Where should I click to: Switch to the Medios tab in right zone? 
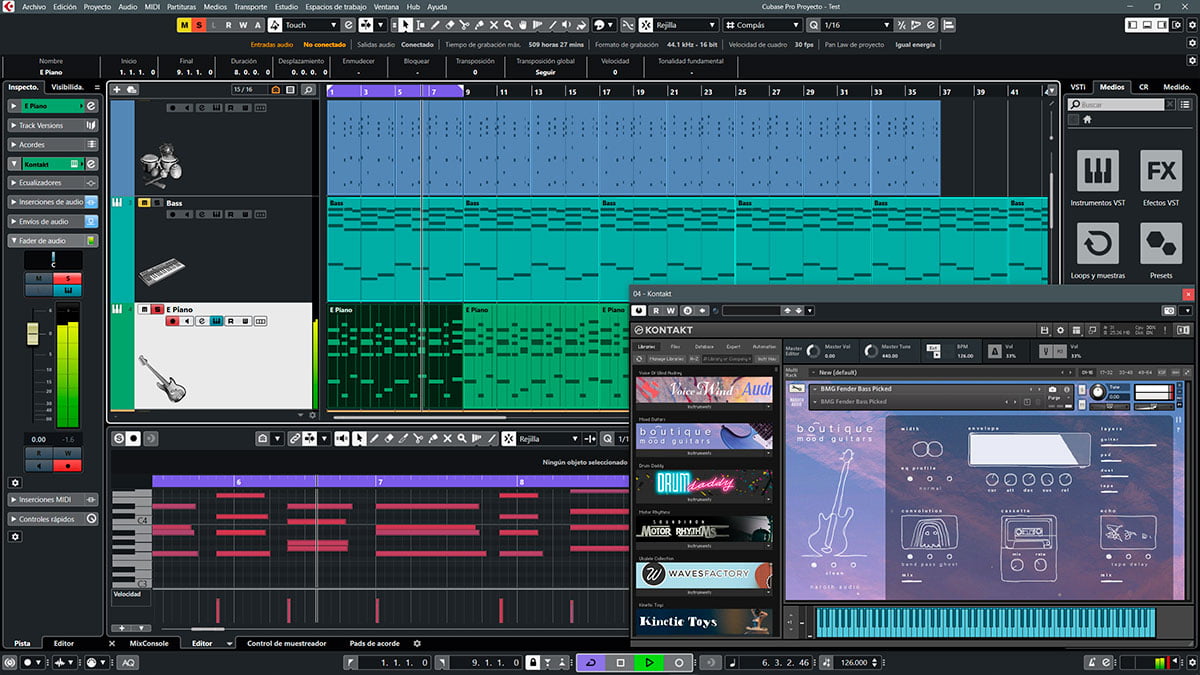(x=1112, y=87)
